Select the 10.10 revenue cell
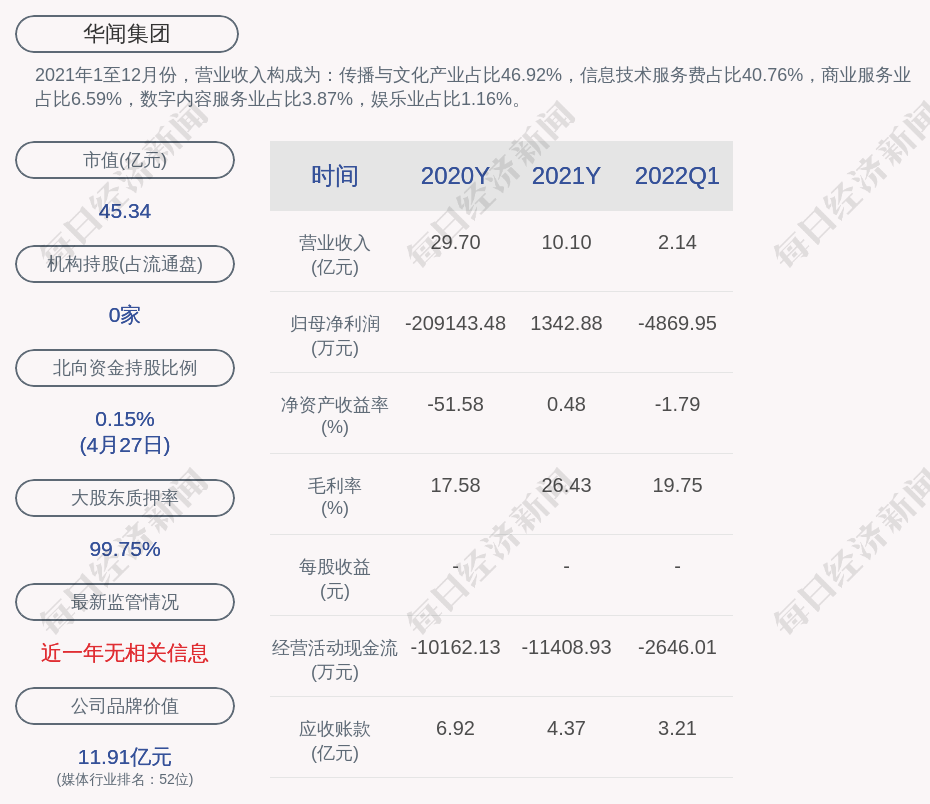The height and width of the screenshot is (804, 930). click(x=566, y=243)
